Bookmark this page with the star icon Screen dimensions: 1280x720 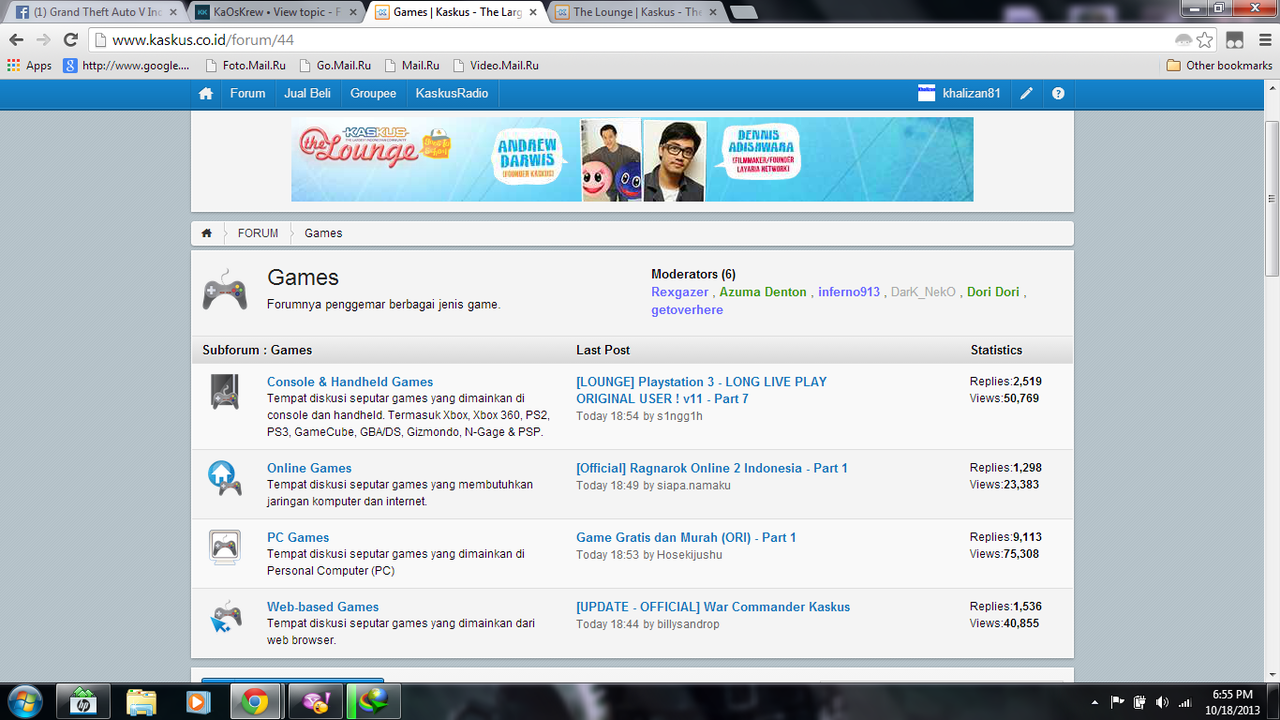1205,40
